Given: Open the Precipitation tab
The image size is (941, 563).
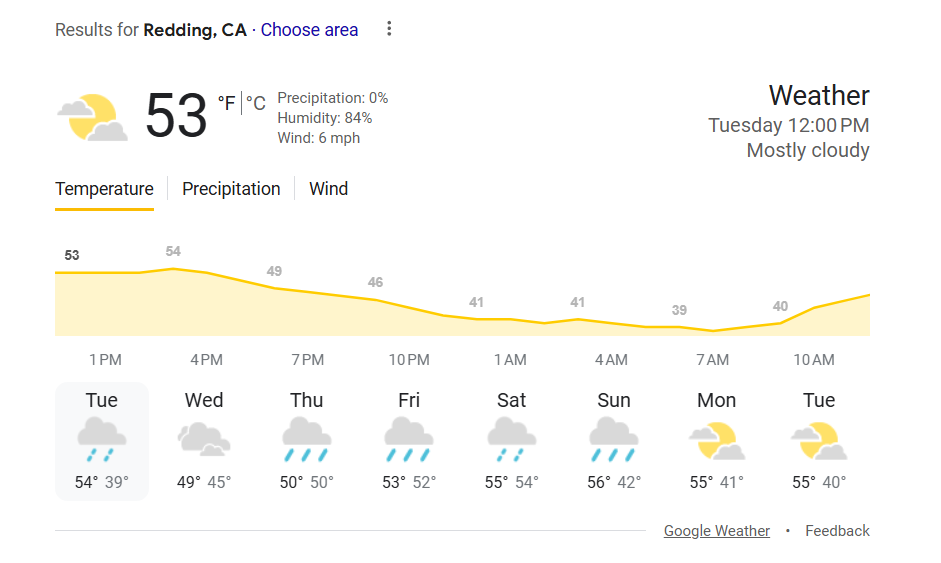Looking at the screenshot, I should 231,189.
